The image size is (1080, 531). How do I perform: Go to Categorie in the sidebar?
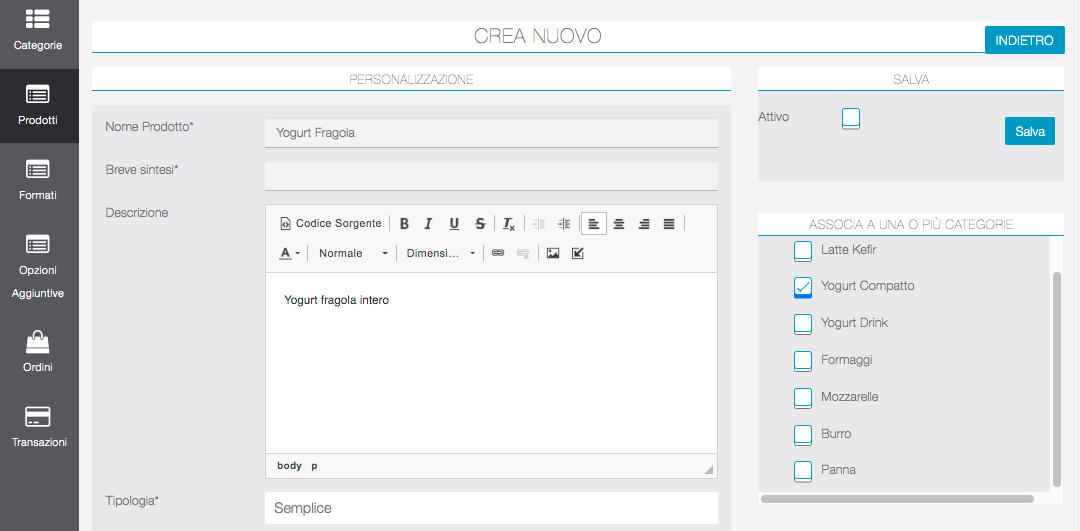[x=38, y=30]
